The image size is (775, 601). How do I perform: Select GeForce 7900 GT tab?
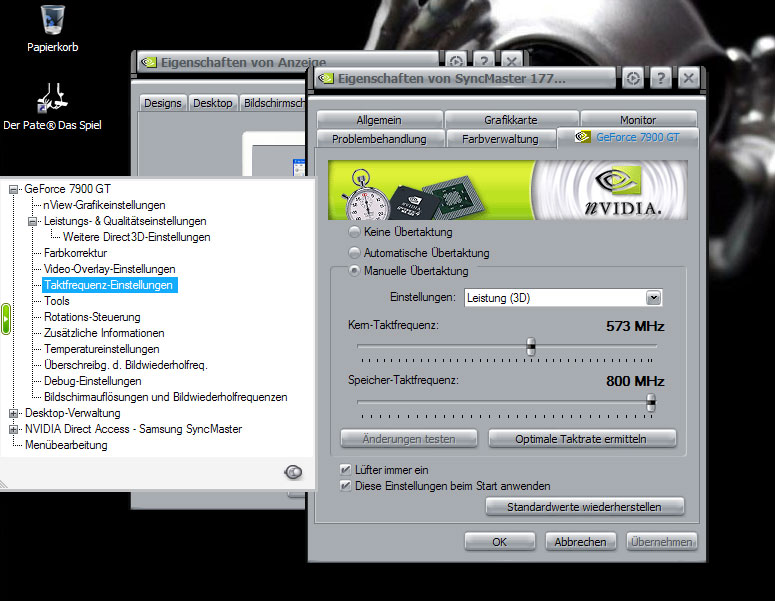pyautogui.click(x=628, y=137)
